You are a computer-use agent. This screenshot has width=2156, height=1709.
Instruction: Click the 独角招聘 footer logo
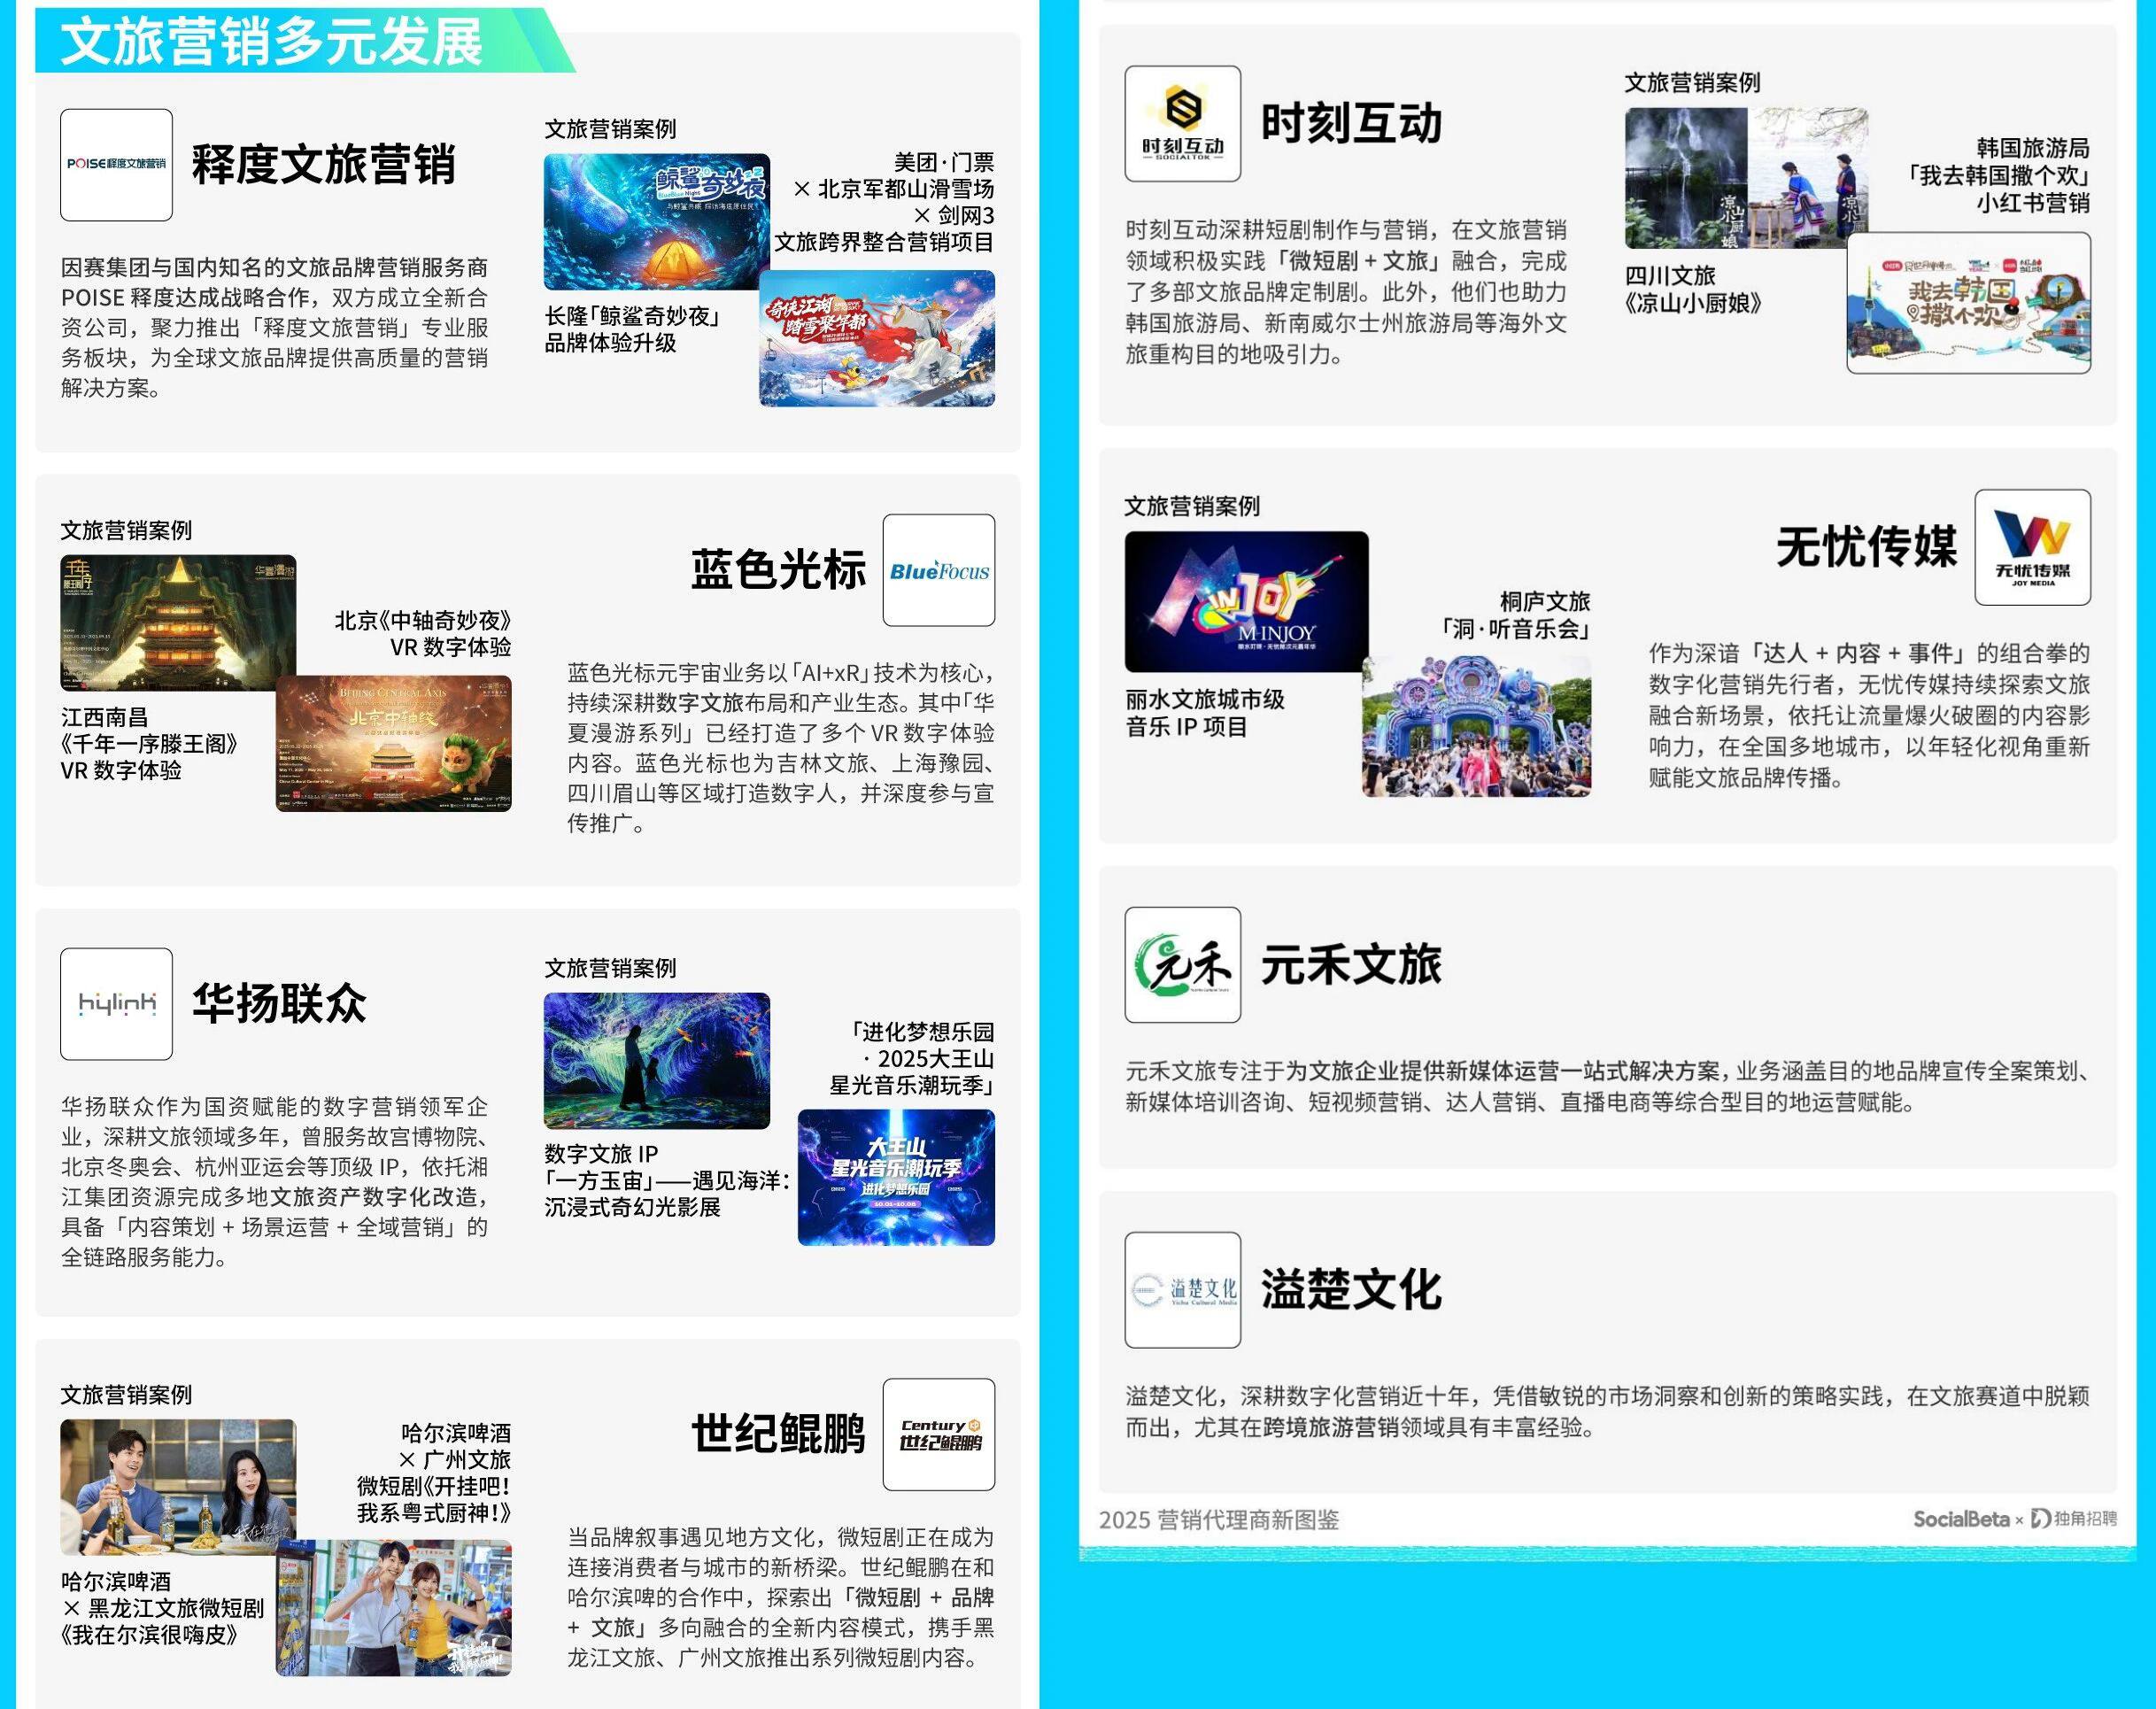point(2074,1519)
